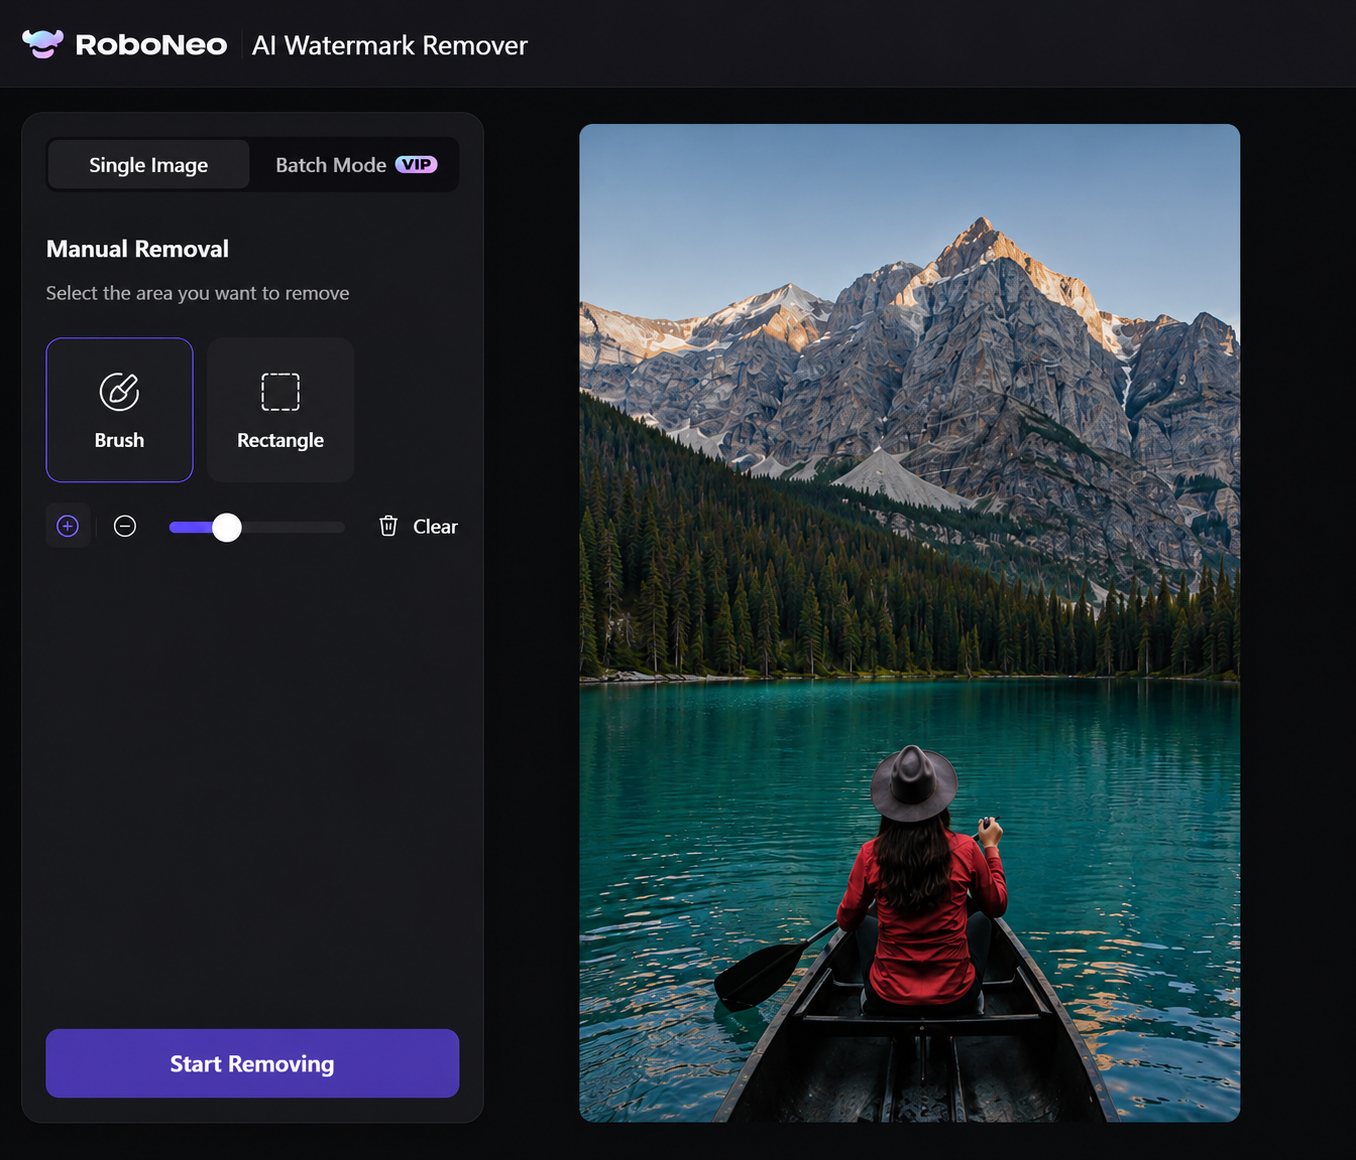Click the Clear text button
Screen dimensions: 1356x1160
pyautogui.click(x=435, y=527)
